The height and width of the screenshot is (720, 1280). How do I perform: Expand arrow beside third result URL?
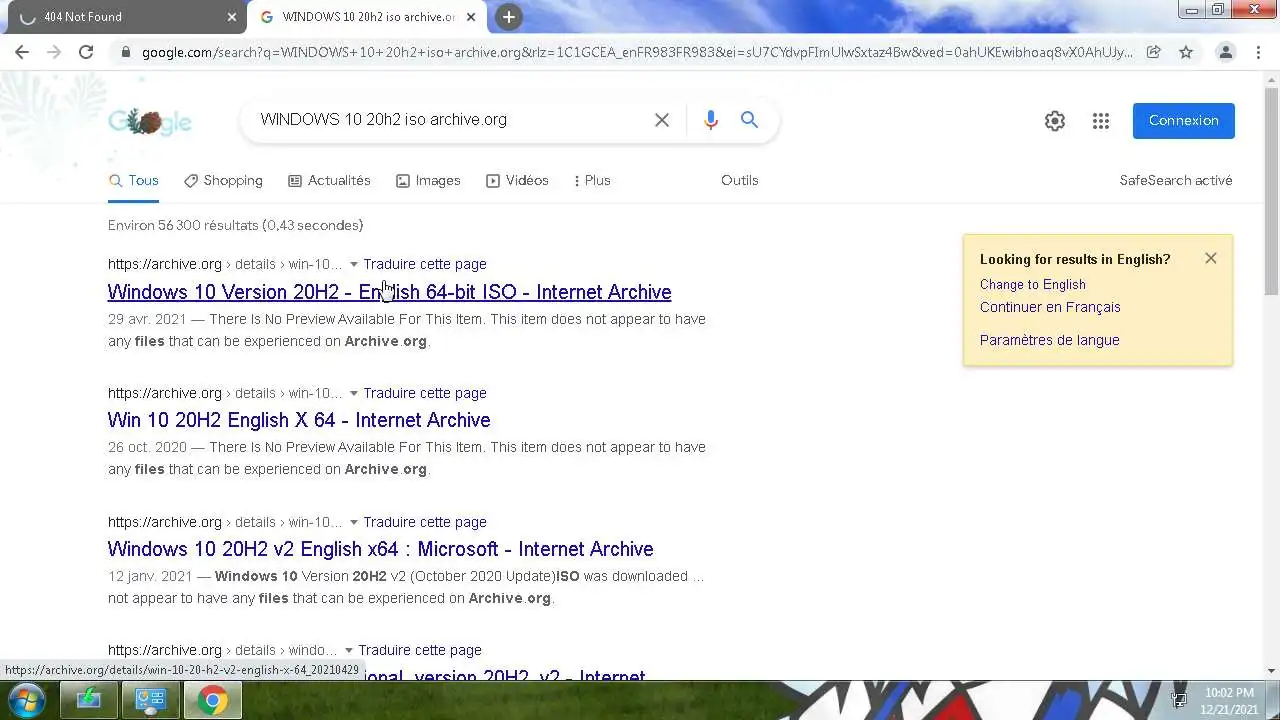(x=353, y=523)
